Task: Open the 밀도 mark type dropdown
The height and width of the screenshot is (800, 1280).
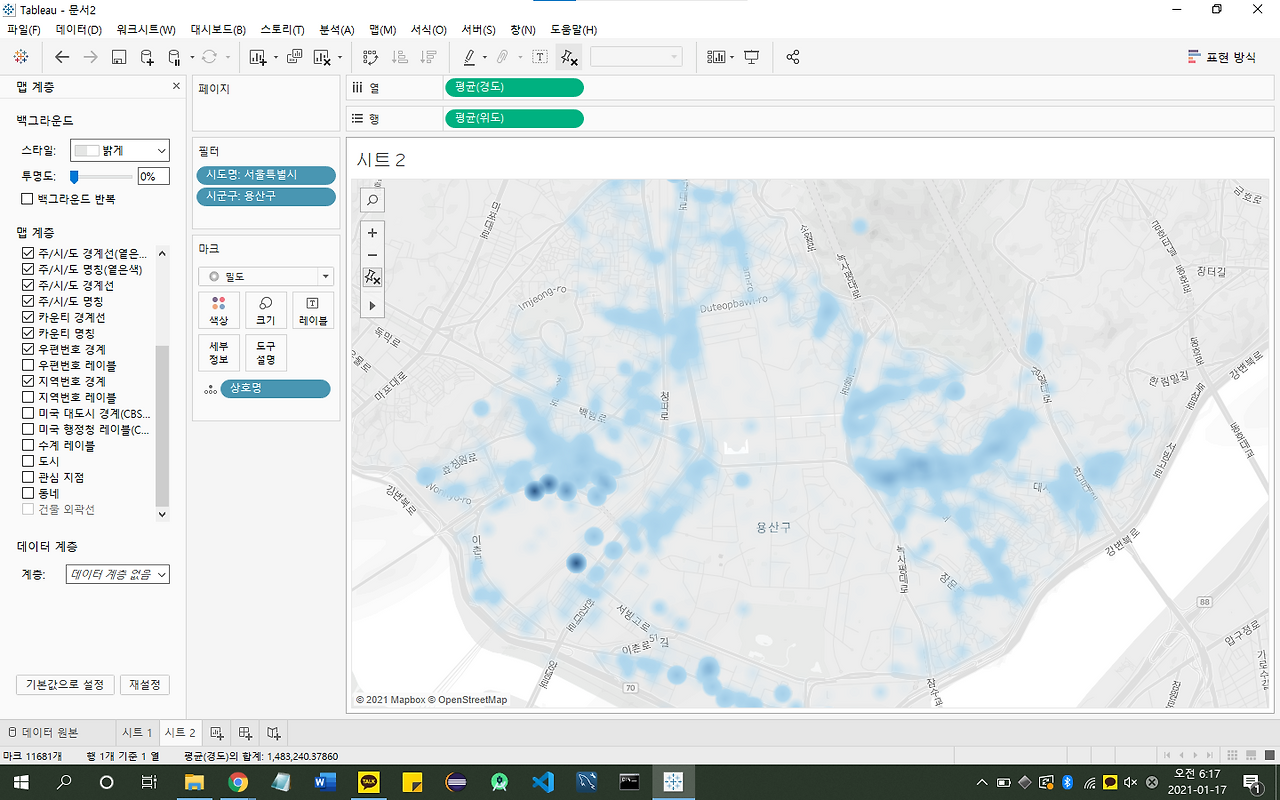Action: click(x=266, y=276)
